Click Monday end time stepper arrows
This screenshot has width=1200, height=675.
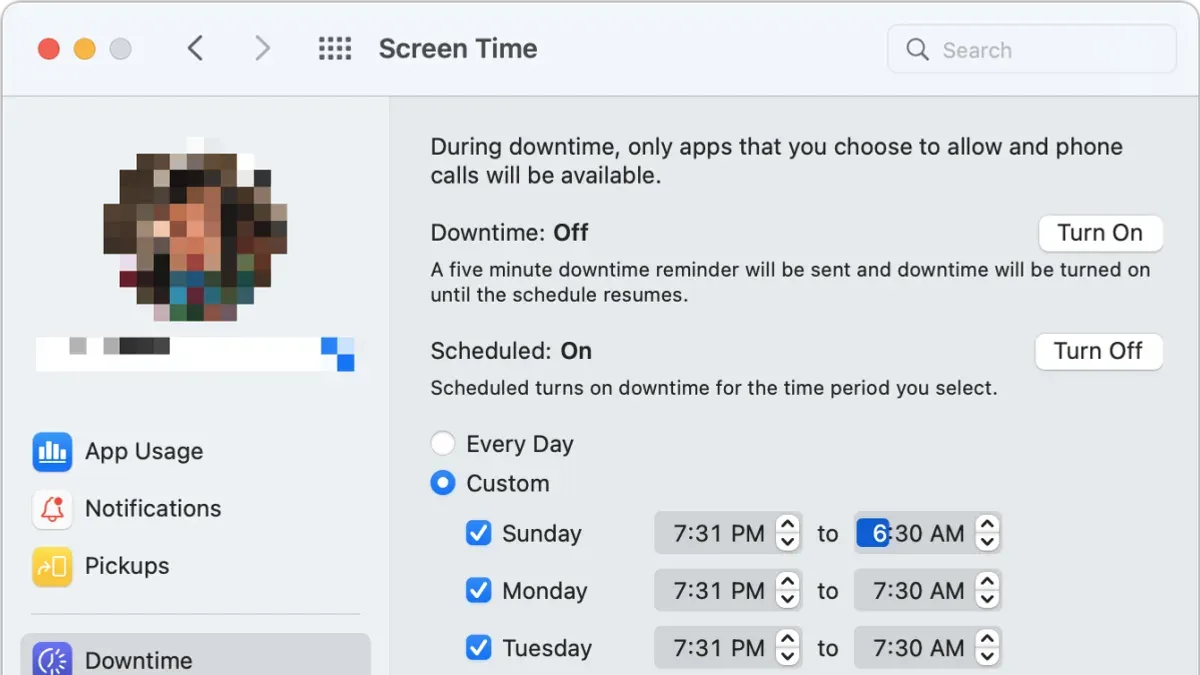[987, 591]
